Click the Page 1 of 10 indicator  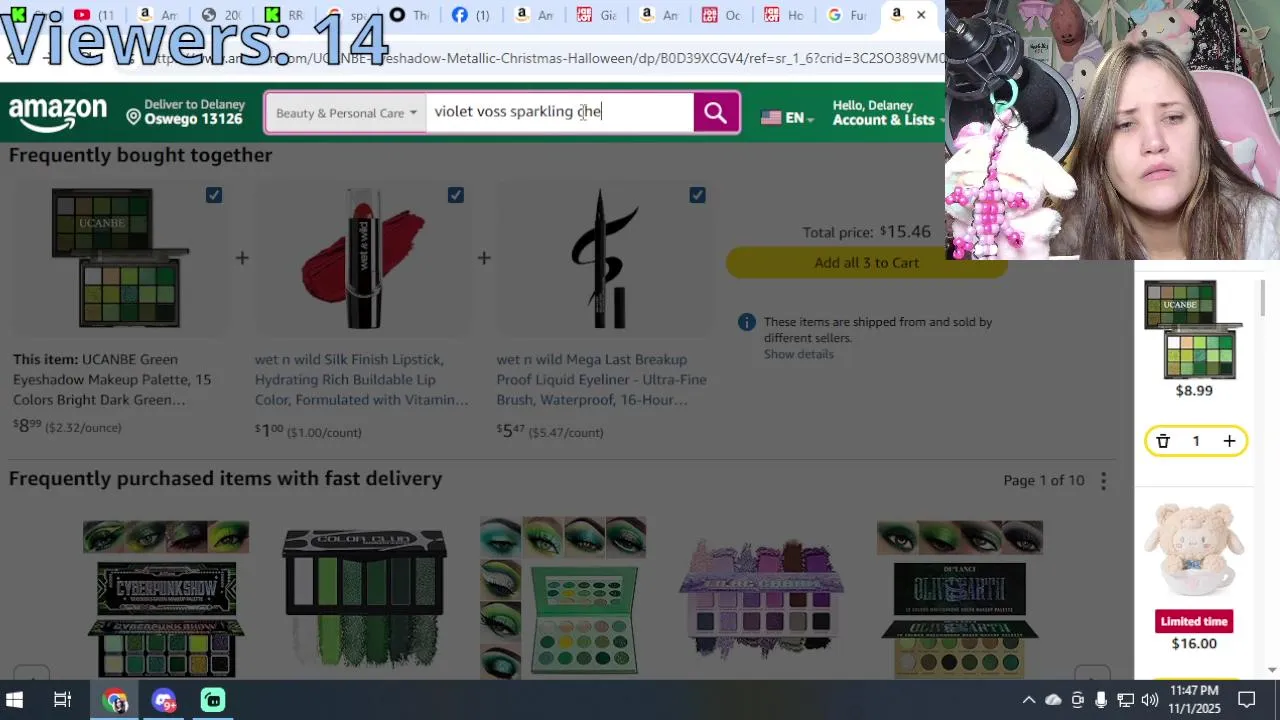[1044, 481]
